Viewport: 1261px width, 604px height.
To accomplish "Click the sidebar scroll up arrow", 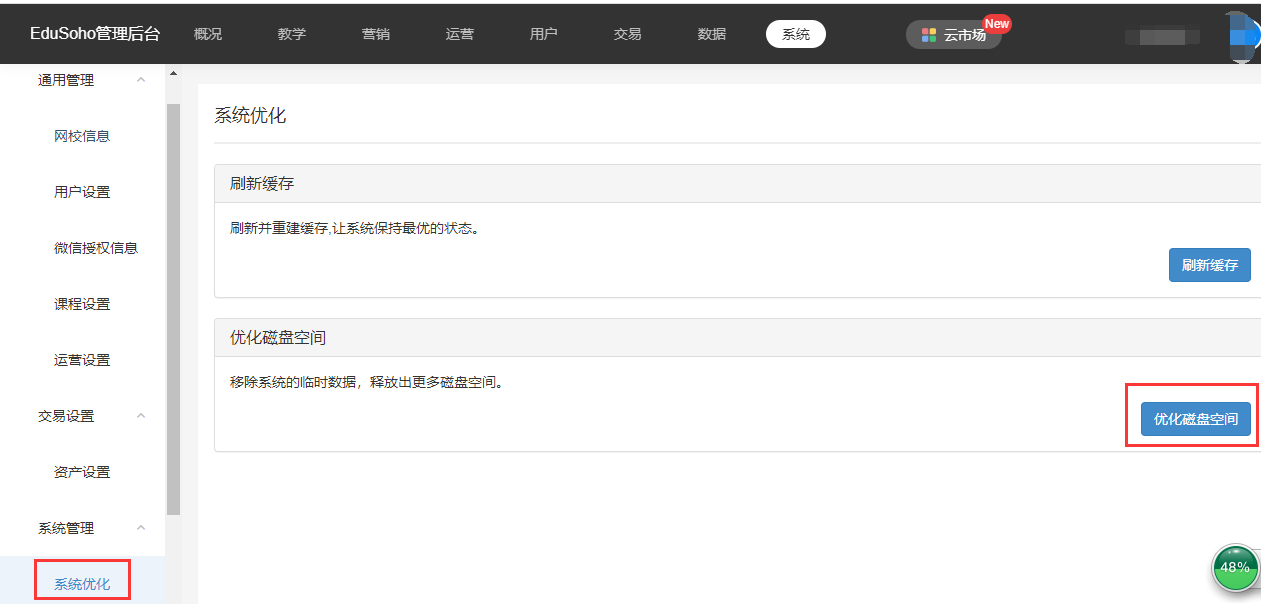I will (173, 74).
